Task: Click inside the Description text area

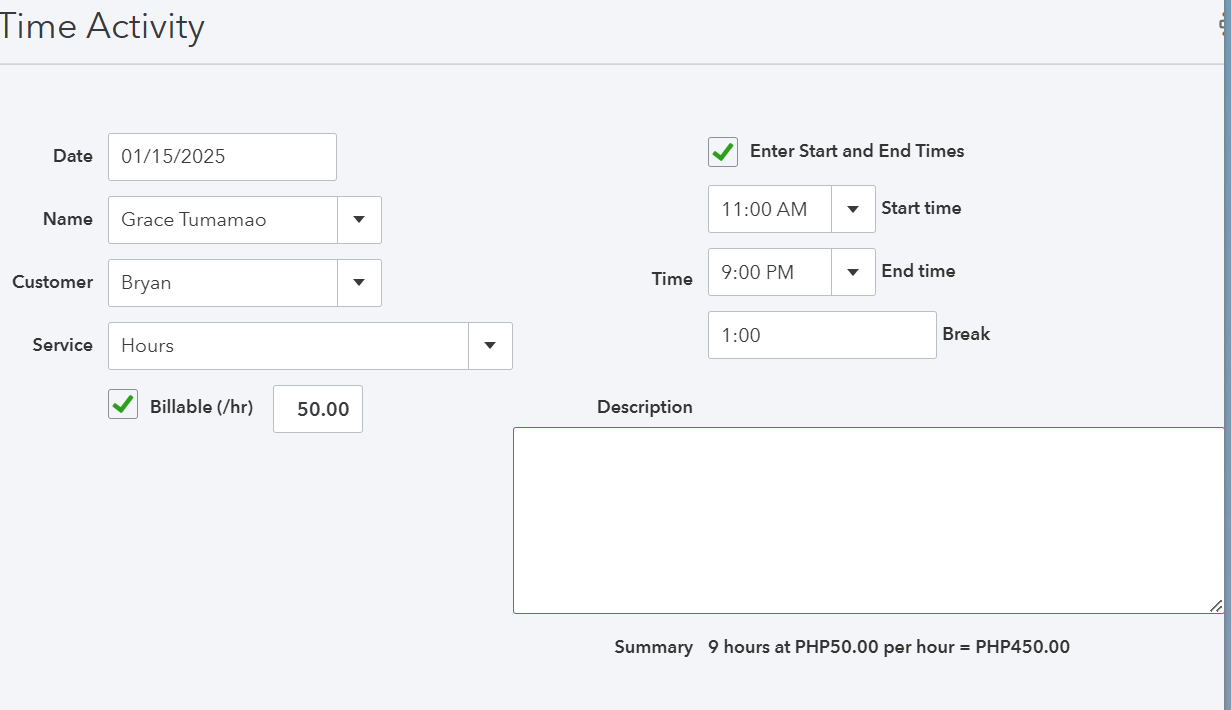Action: [x=866, y=520]
